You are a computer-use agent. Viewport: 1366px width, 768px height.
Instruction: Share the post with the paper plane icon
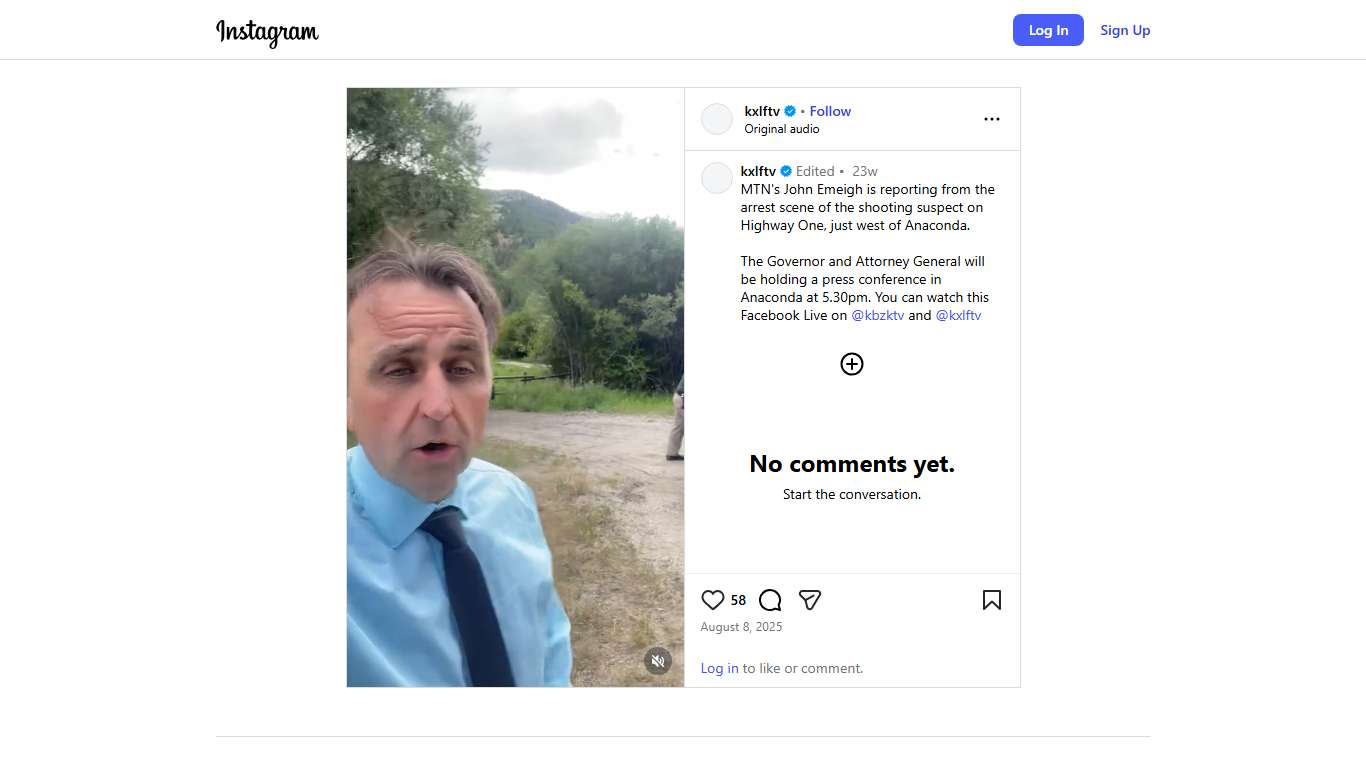[x=810, y=600]
